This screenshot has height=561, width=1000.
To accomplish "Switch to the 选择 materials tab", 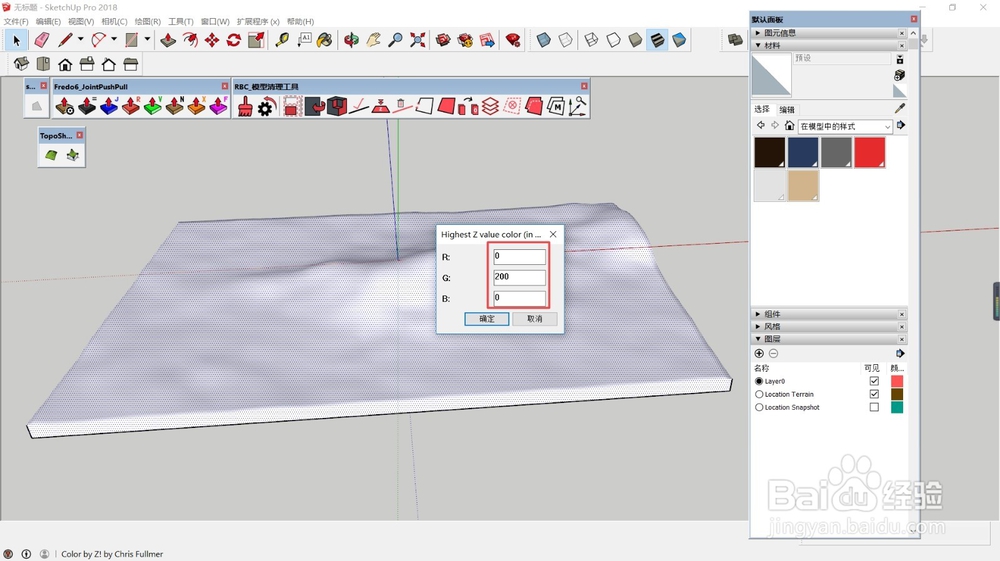I will click(762, 109).
